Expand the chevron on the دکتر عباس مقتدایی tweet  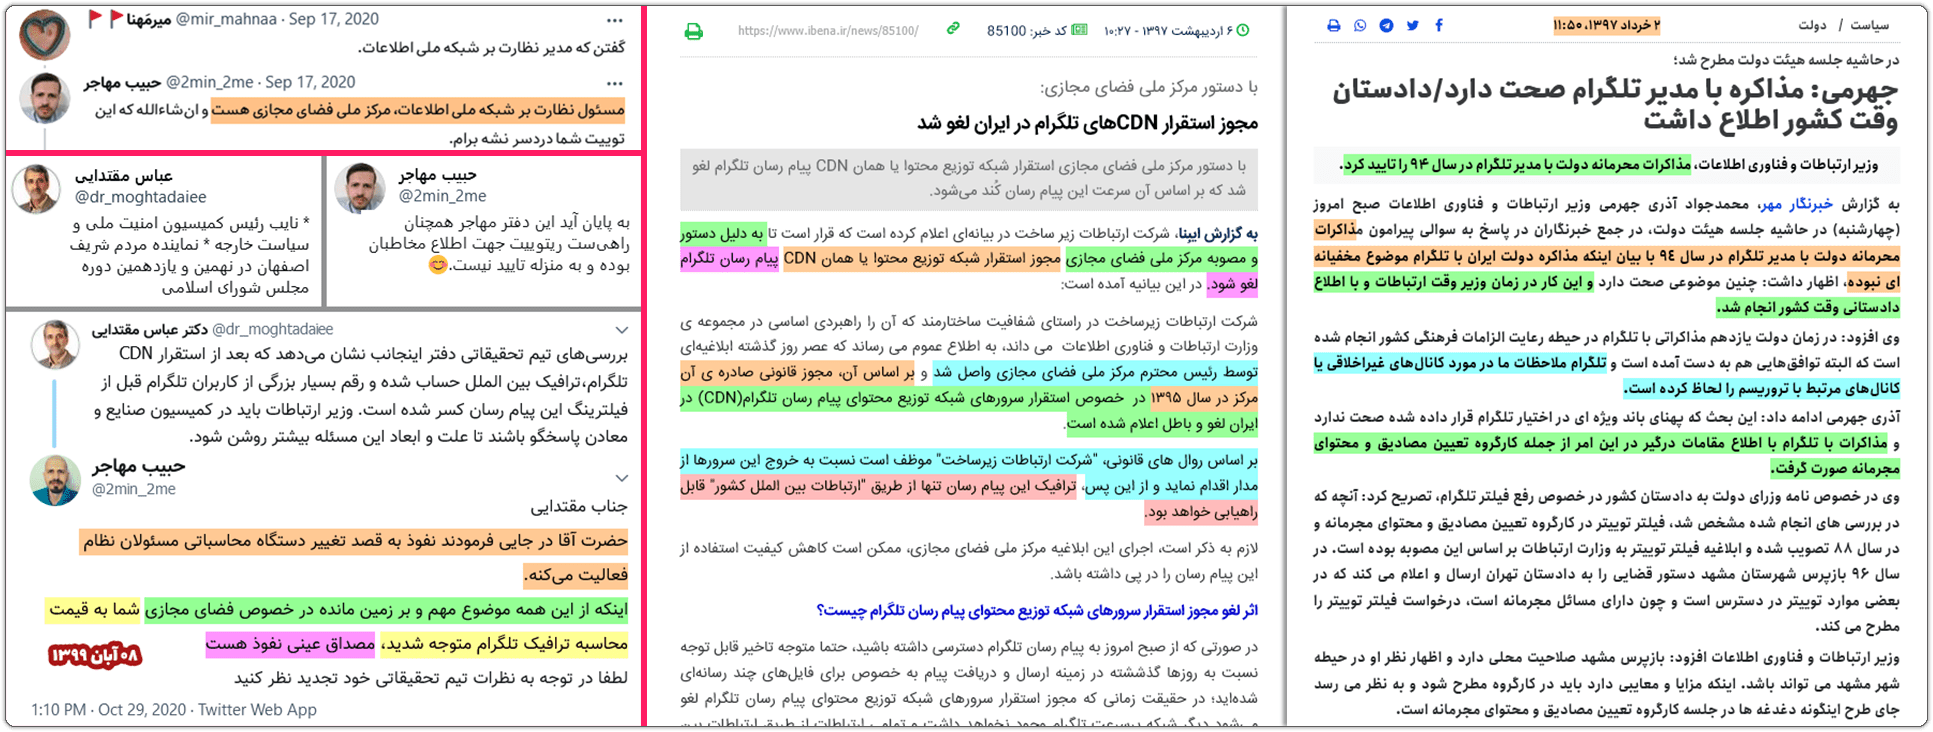point(621,330)
